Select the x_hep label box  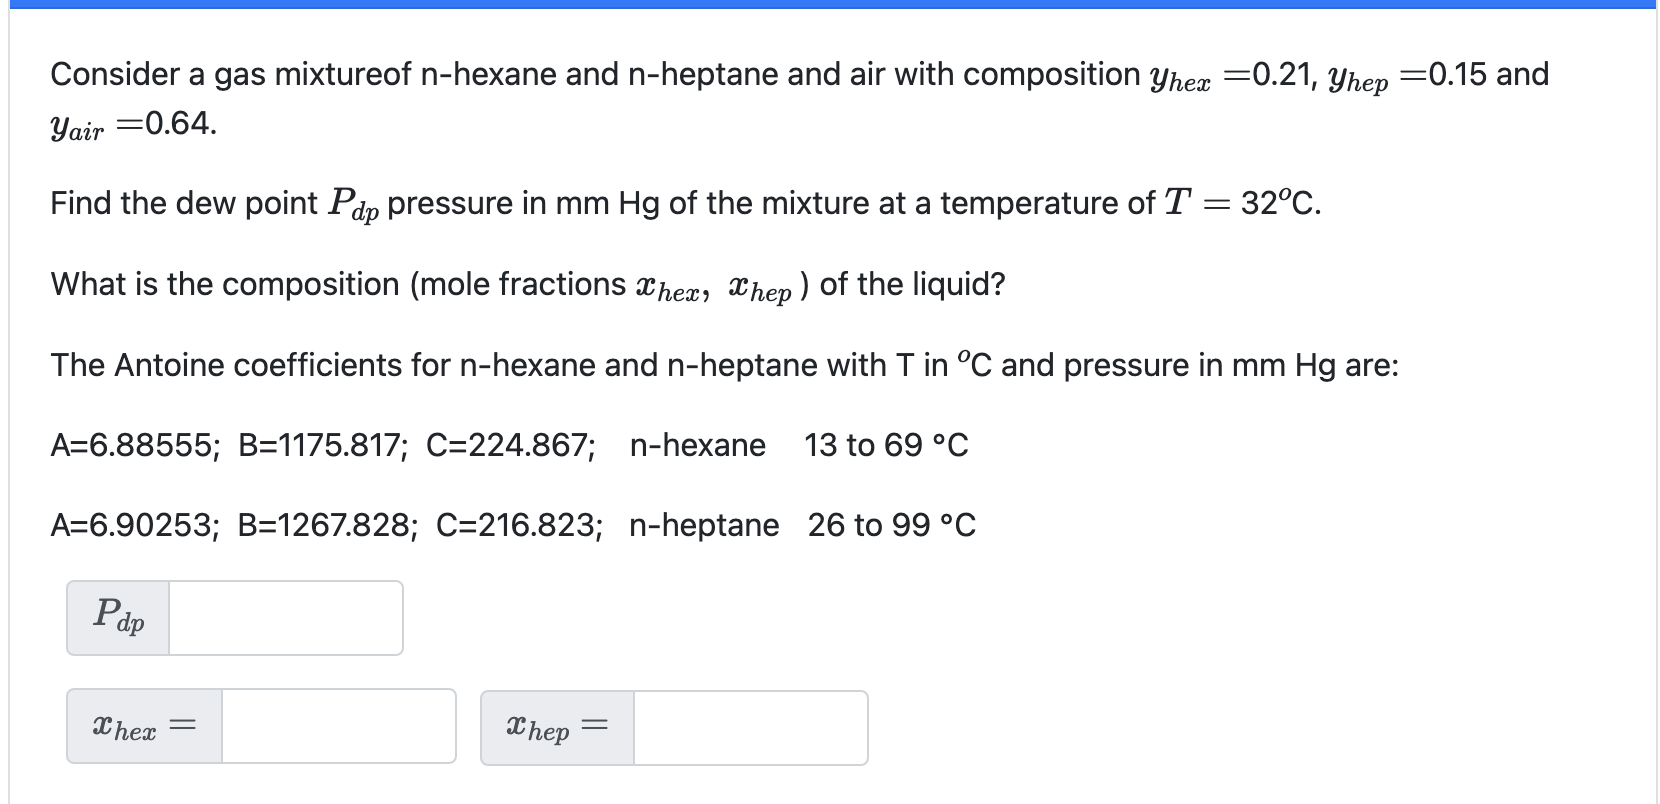point(555,726)
